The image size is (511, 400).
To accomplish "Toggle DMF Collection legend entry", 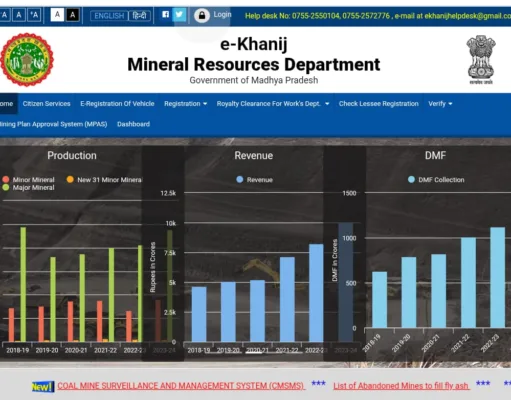I will (436, 180).
